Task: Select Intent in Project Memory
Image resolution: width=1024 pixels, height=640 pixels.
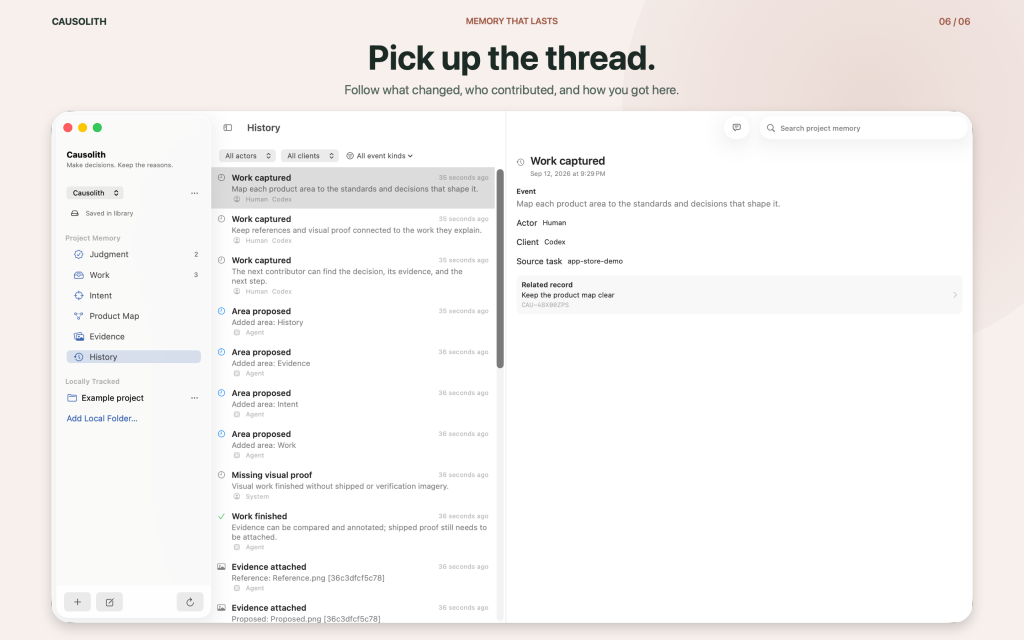Action: (x=134, y=296)
